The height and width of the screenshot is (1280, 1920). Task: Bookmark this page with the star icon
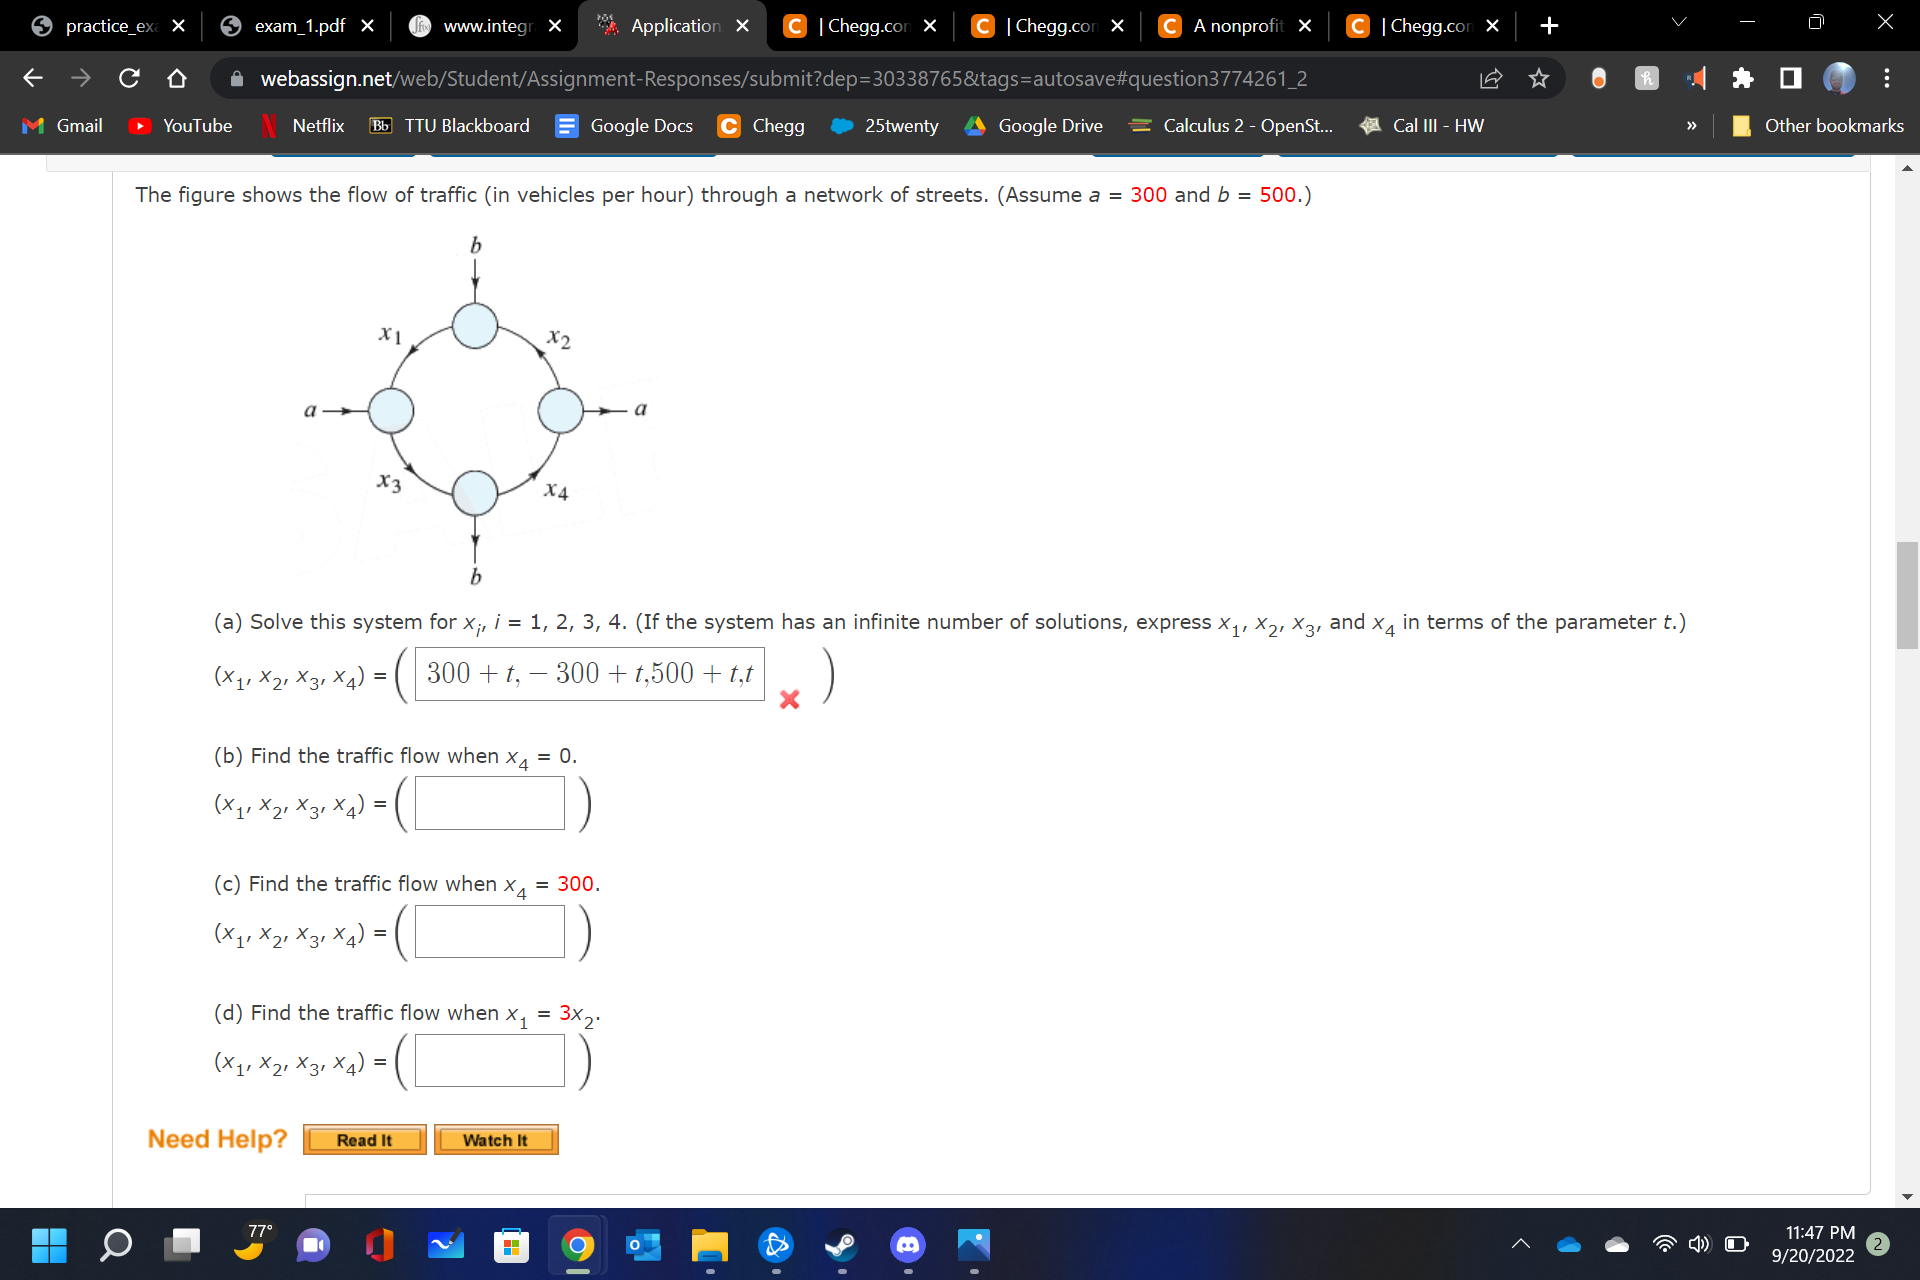pos(1539,78)
